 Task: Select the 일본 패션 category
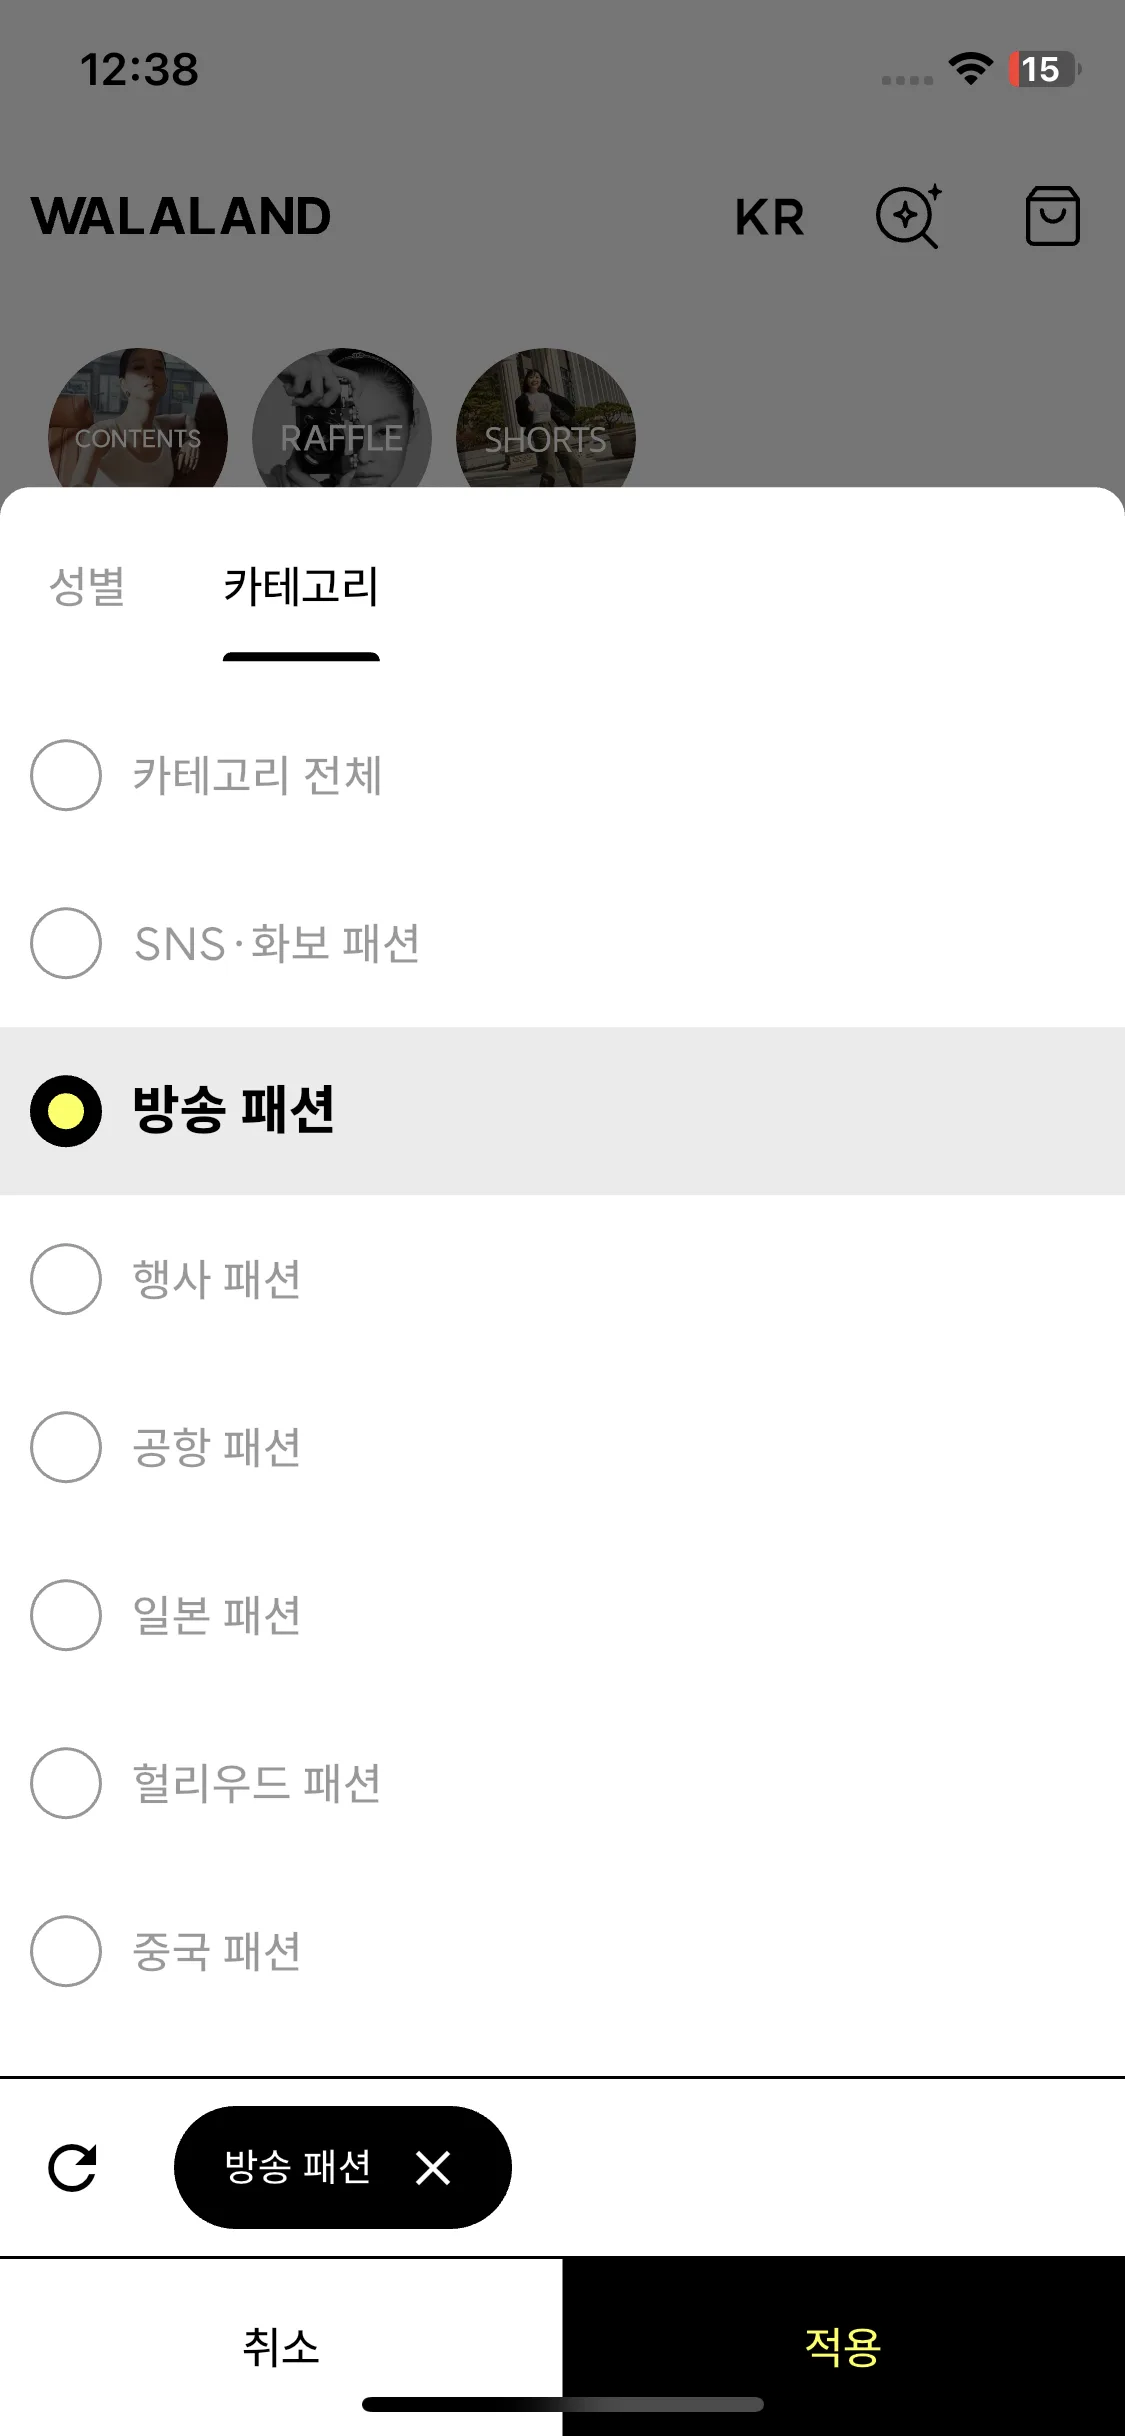click(x=562, y=1615)
